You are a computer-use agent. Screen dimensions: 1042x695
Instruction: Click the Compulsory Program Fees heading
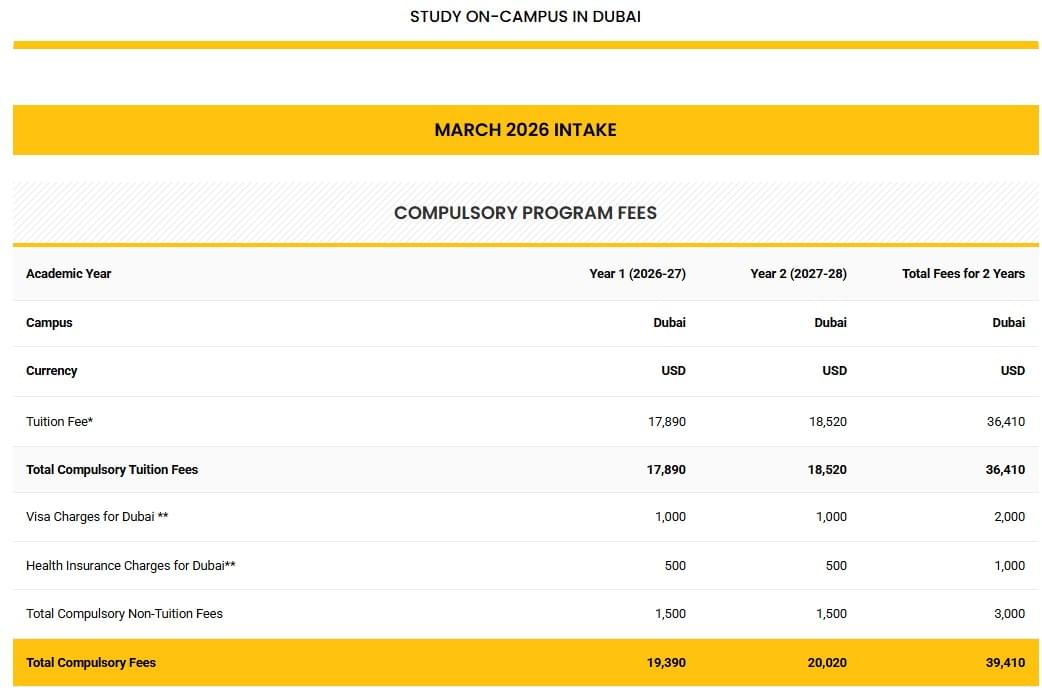click(x=525, y=213)
